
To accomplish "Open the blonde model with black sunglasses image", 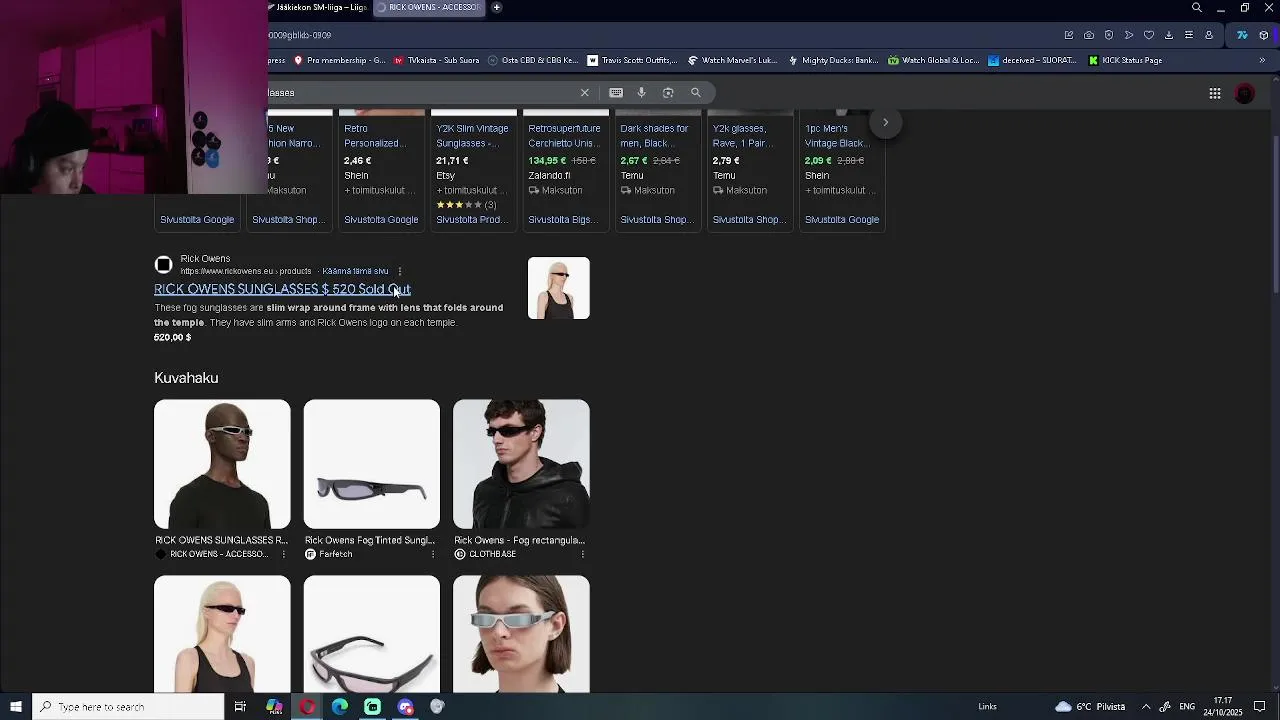I will (x=222, y=634).
